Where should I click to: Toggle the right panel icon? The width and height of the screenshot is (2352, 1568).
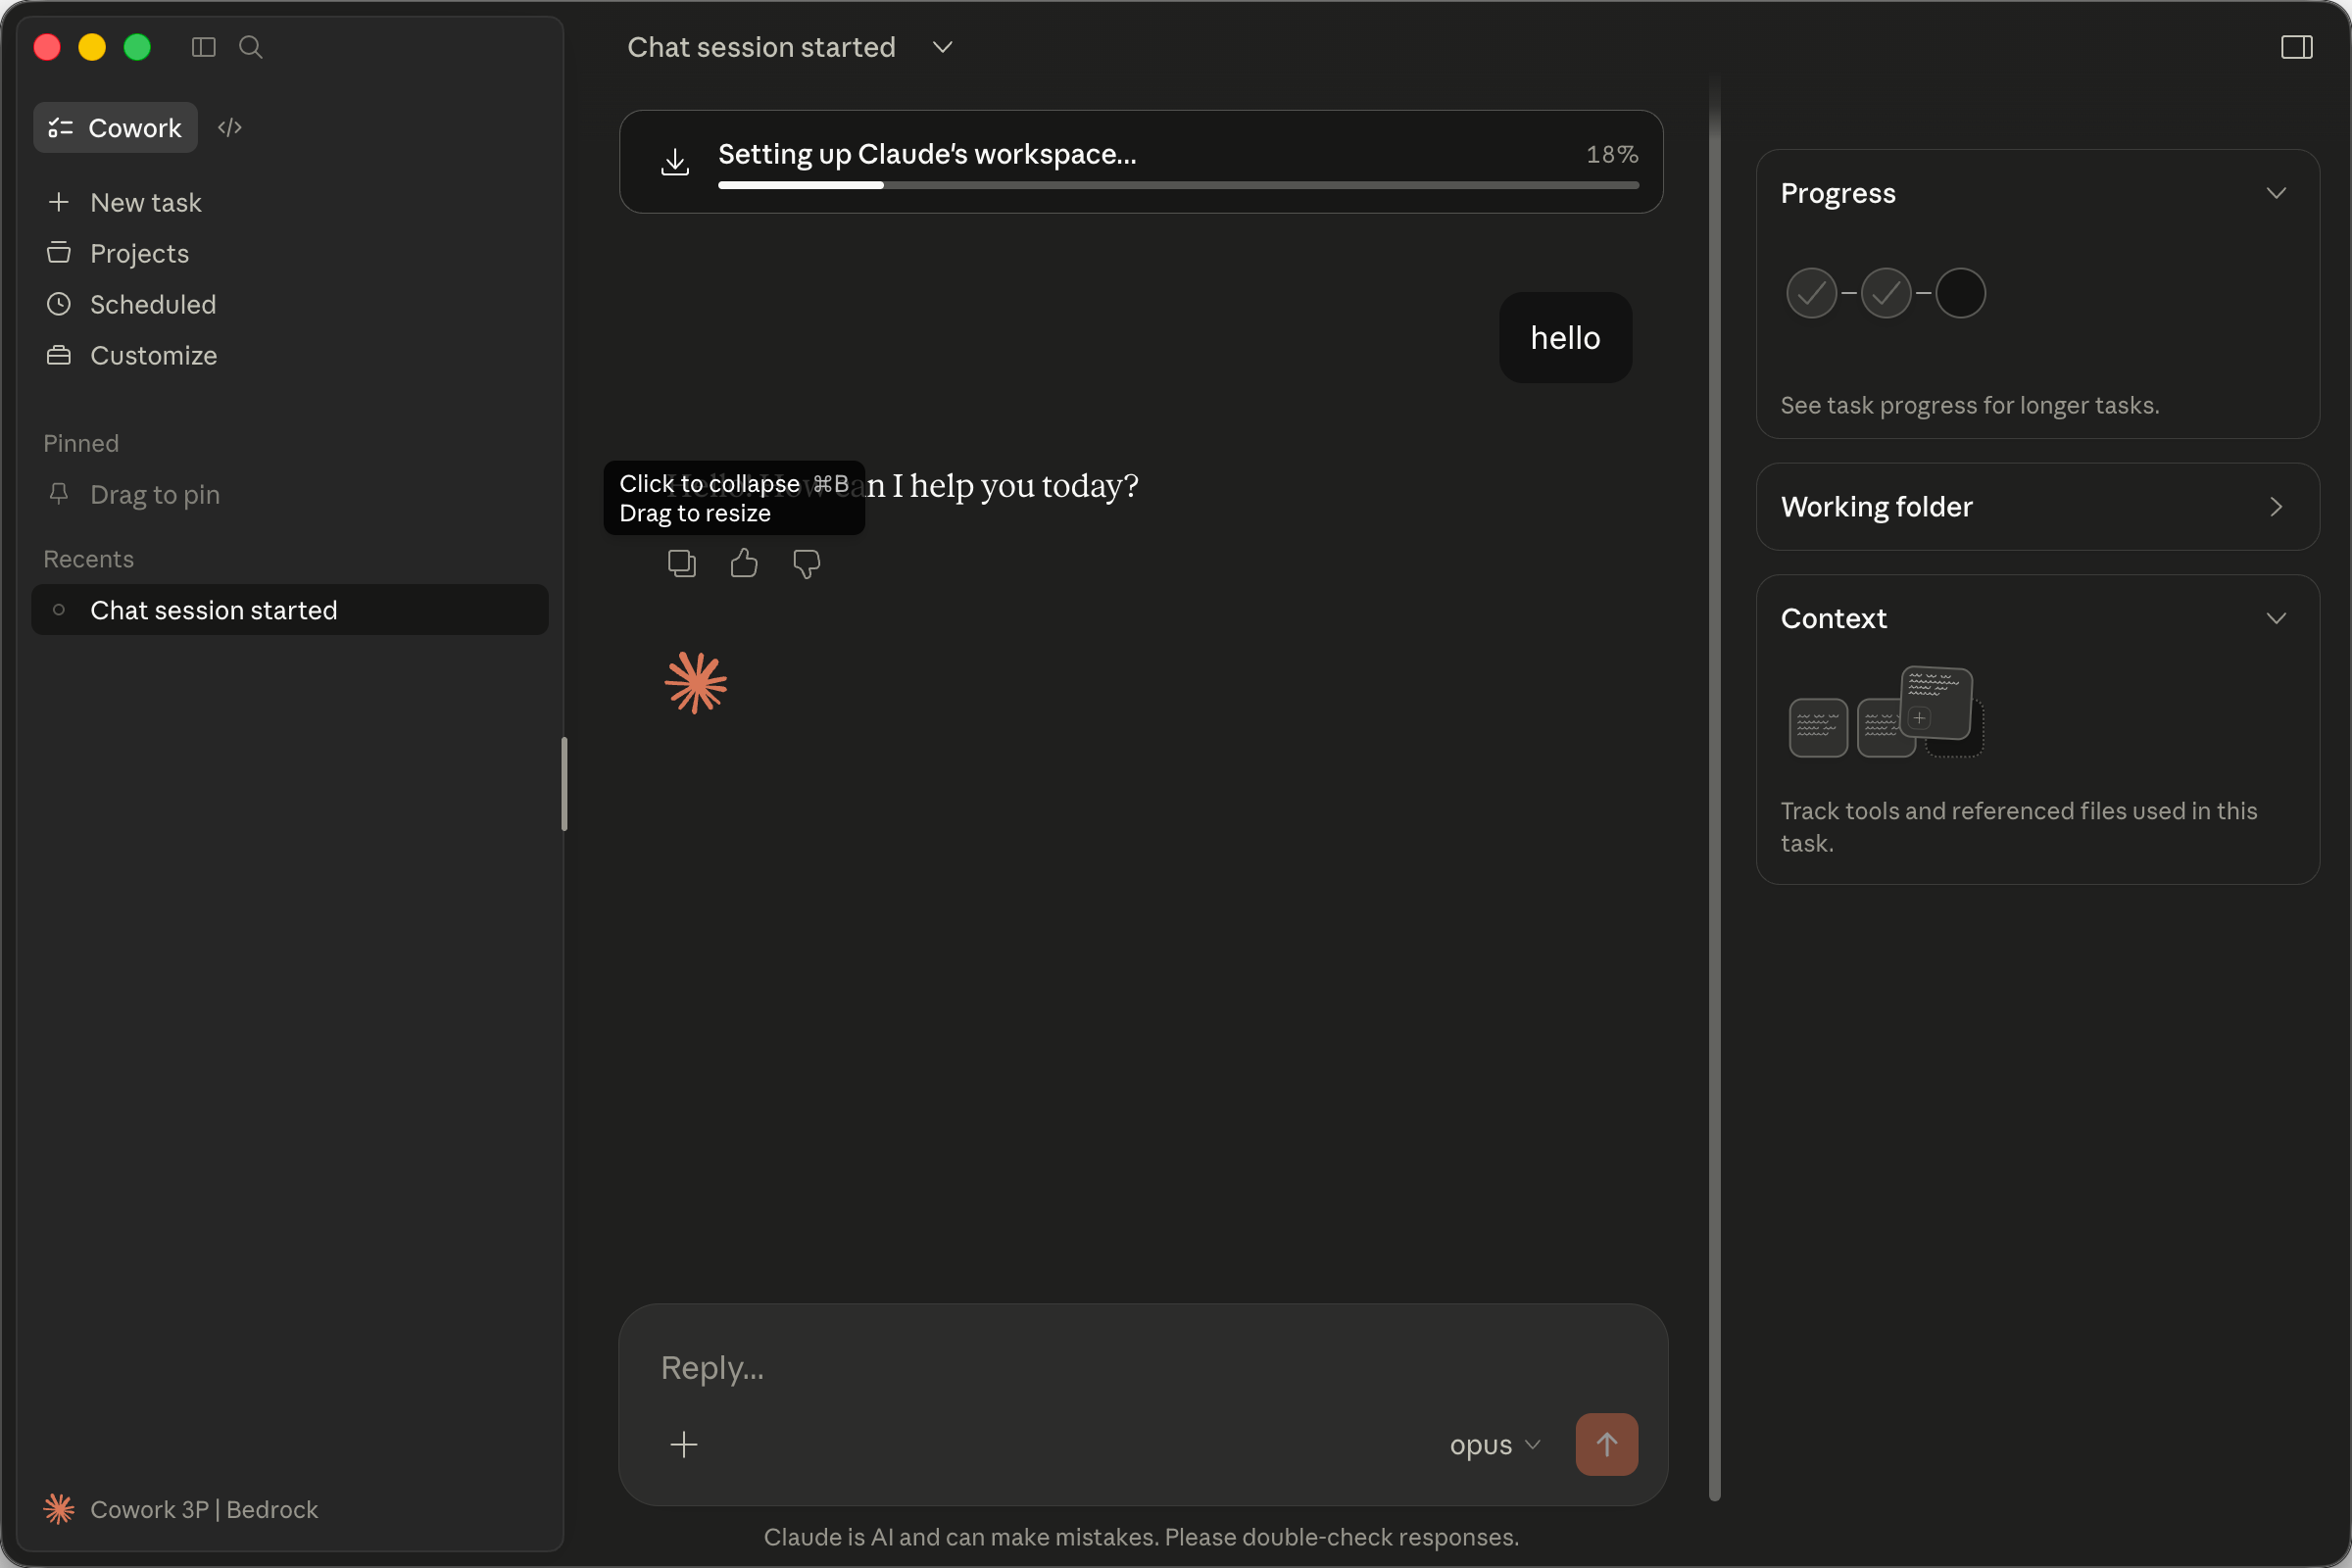(x=2296, y=47)
